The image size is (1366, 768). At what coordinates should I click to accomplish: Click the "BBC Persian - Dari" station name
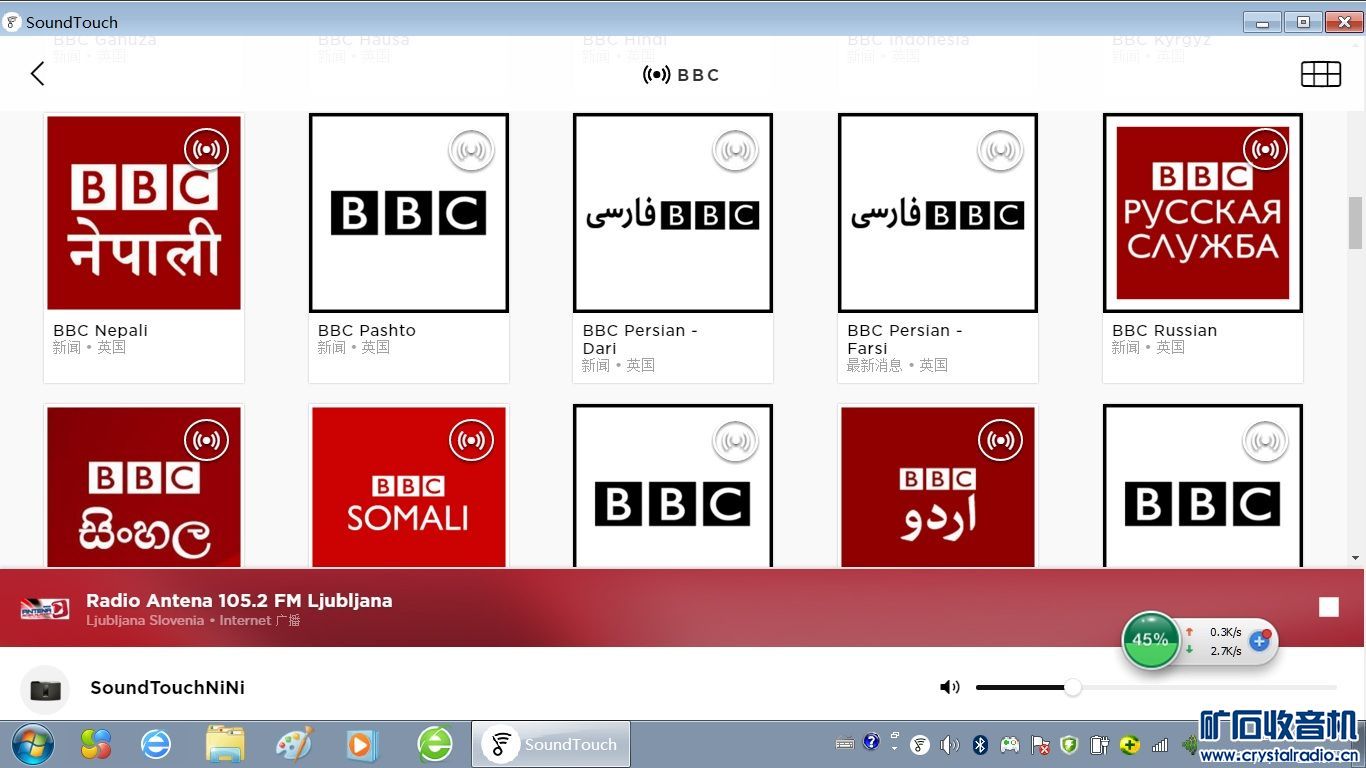point(640,339)
